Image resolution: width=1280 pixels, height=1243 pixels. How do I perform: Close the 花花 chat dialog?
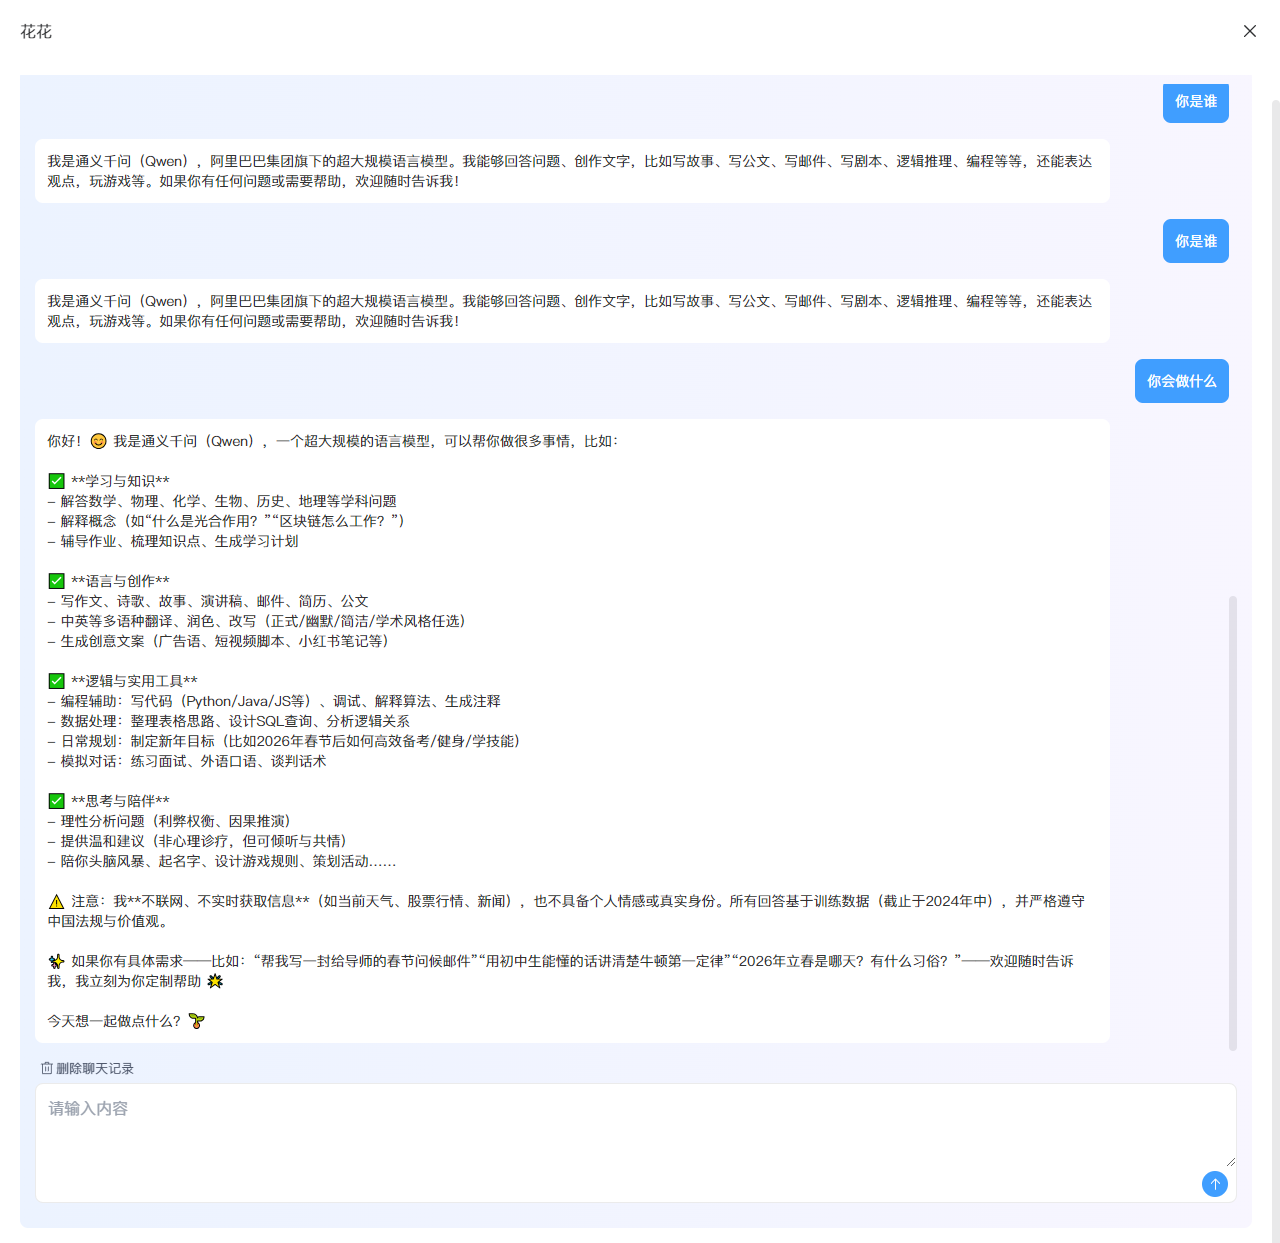[1250, 31]
